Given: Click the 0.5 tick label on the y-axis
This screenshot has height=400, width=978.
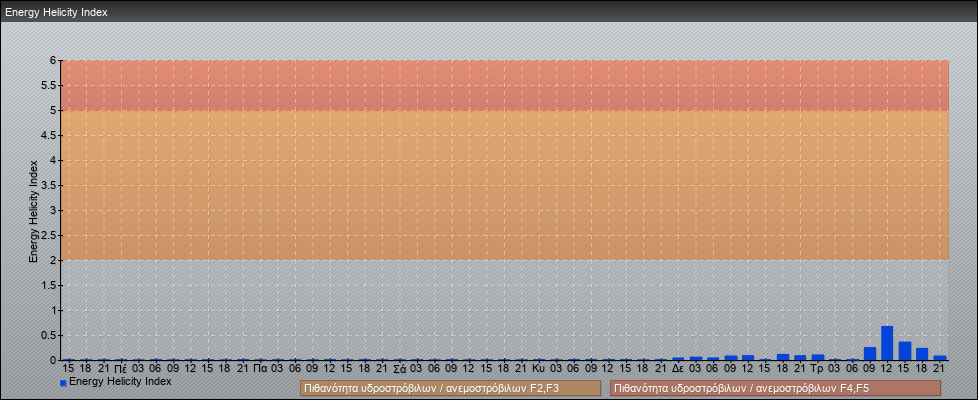Looking at the screenshot, I should tap(49, 335).
